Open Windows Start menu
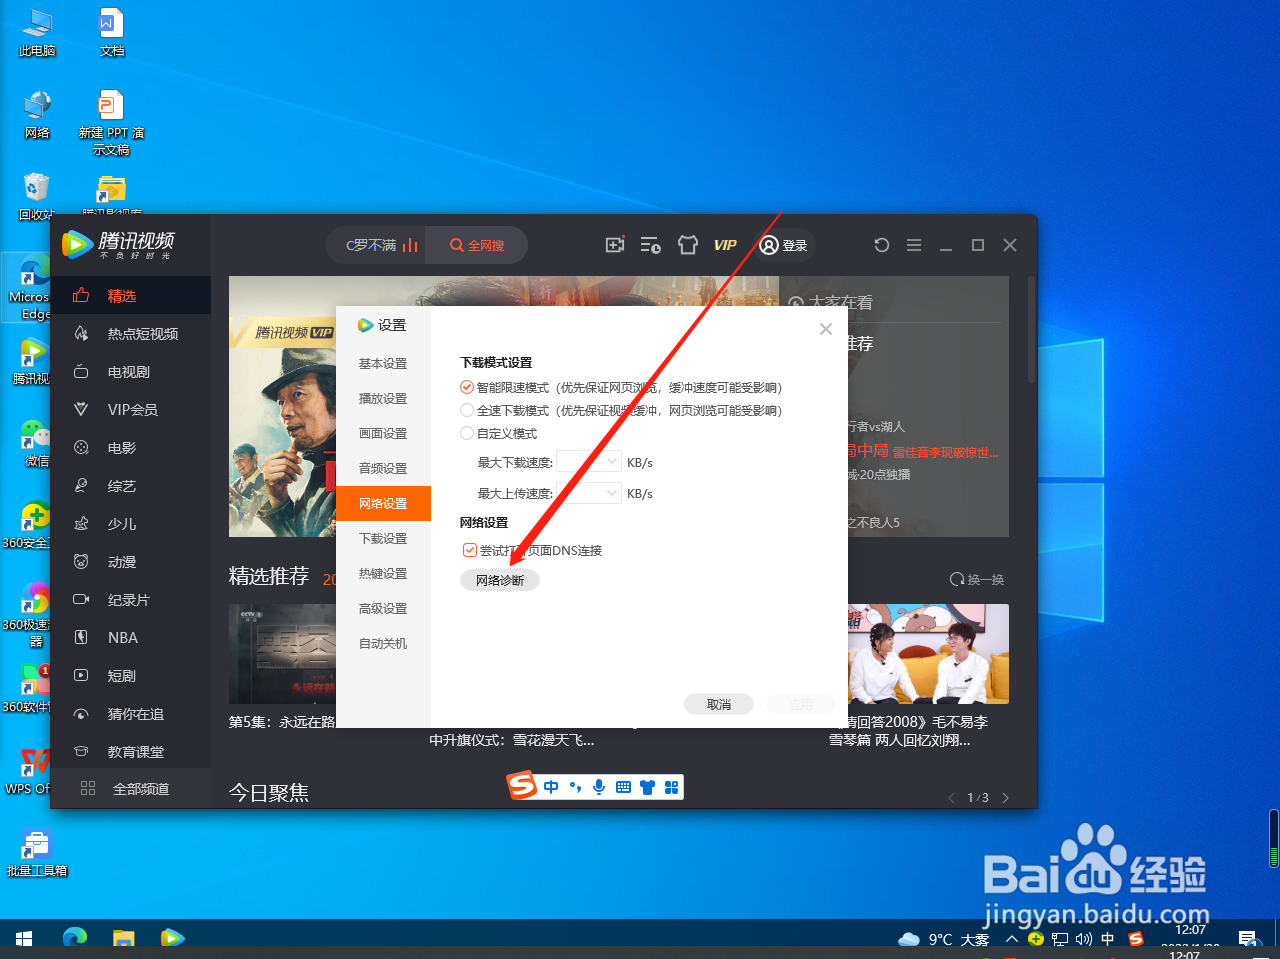 (24, 939)
